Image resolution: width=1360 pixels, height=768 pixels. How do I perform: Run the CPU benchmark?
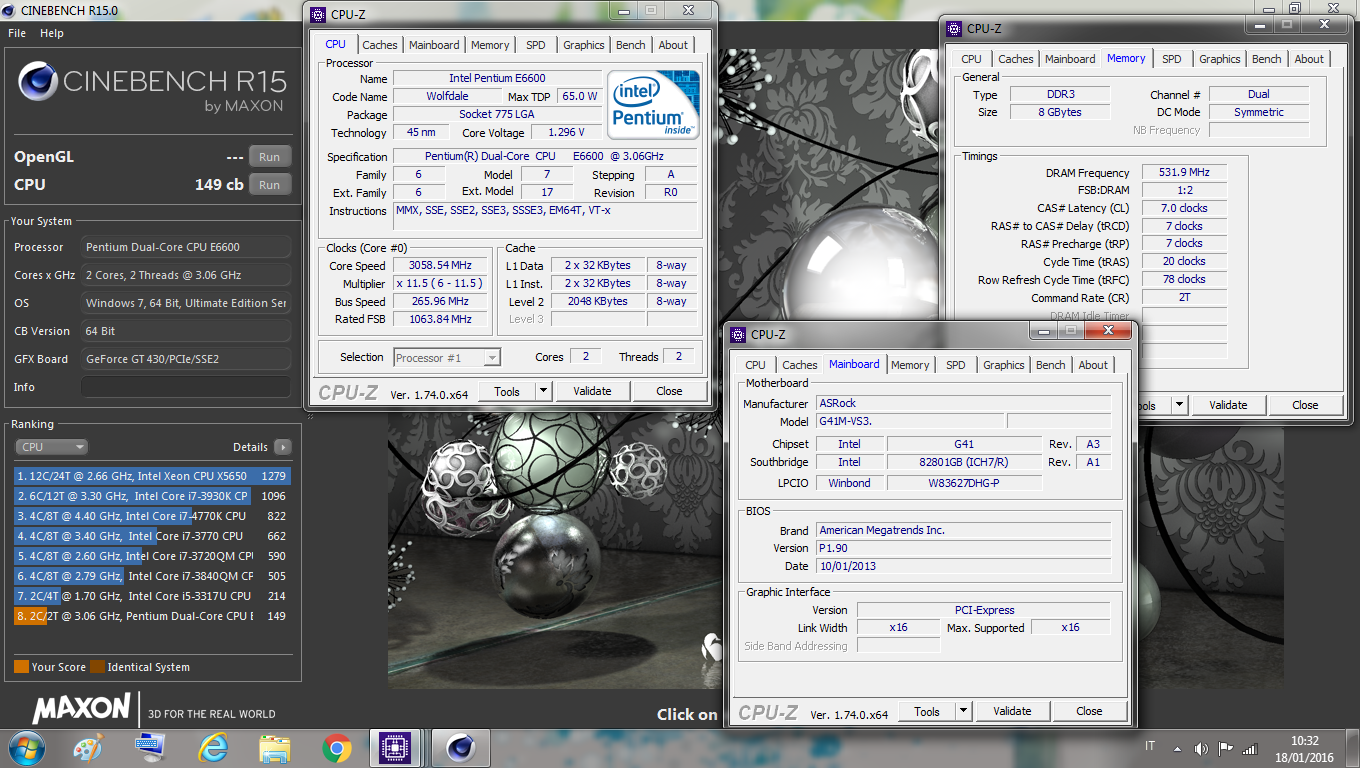point(270,184)
